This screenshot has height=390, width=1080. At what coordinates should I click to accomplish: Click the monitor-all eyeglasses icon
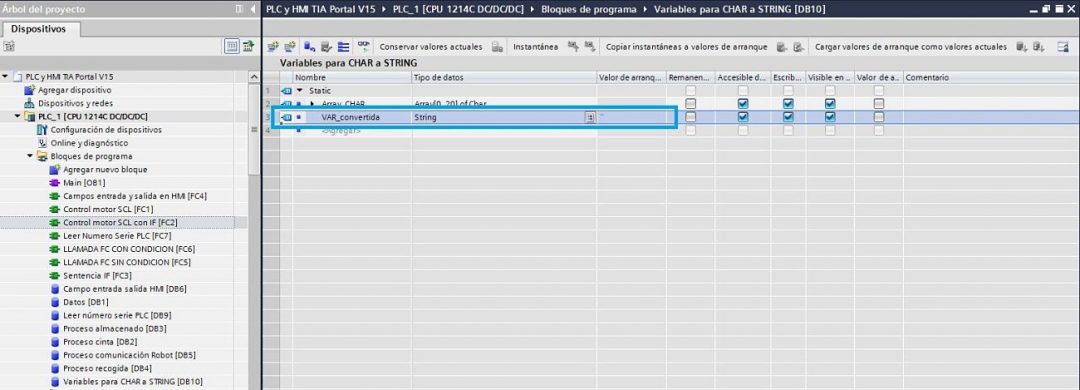pyautogui.click(x=363, y=46)
